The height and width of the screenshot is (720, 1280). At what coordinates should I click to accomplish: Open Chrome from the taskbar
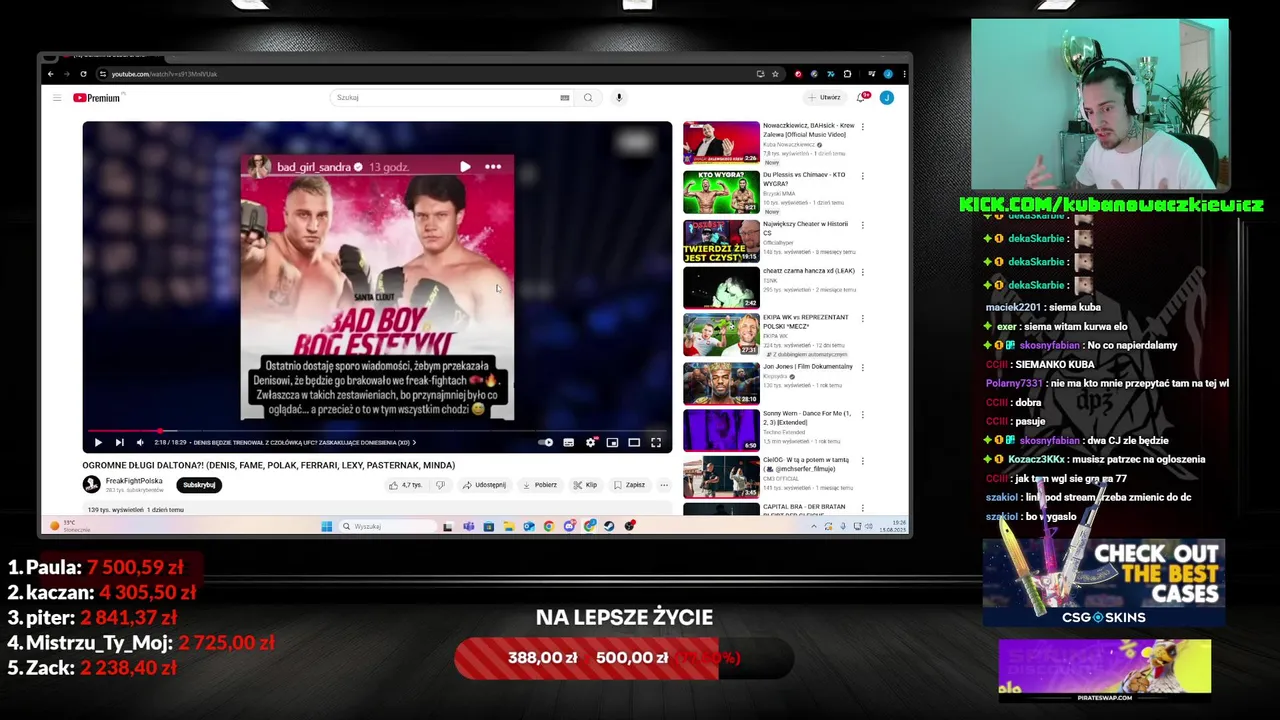click(x=549, y=526)
